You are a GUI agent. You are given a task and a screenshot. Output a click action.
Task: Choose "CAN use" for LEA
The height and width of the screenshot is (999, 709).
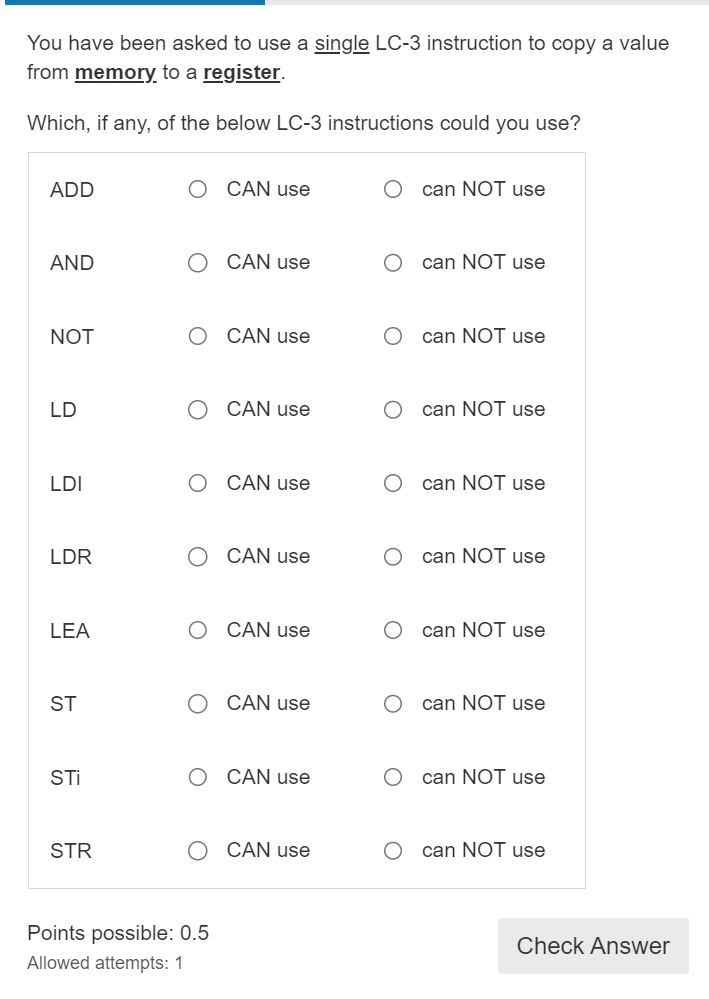coord(197,630)
